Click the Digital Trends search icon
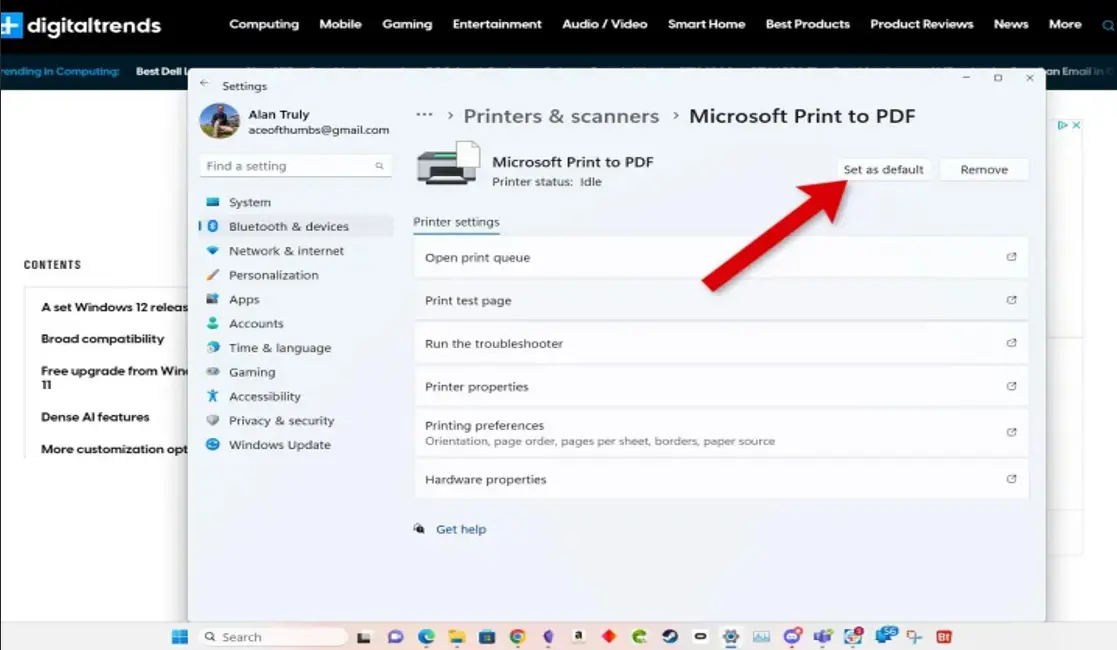1117x650 pixels. tap(1108, 26)
